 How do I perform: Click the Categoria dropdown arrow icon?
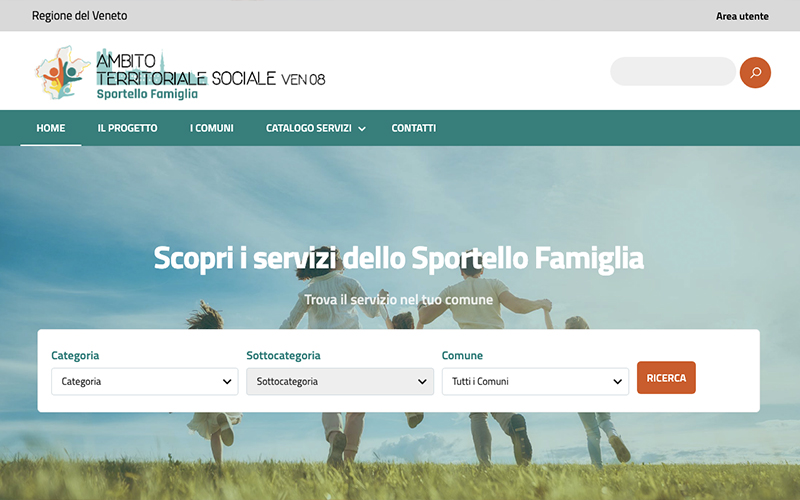coord(227,382)
